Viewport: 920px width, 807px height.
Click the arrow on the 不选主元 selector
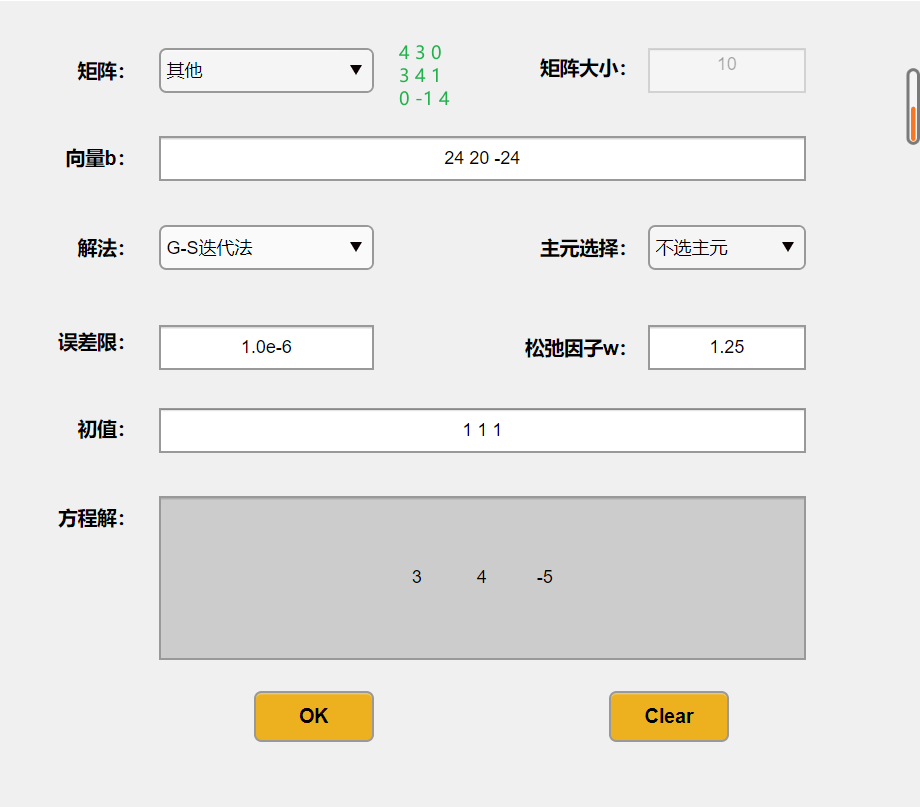[789, 247]
